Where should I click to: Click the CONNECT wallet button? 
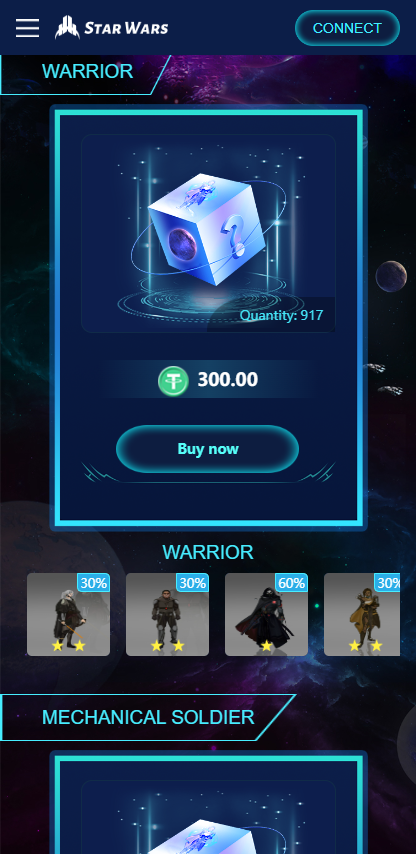[347, 28]
